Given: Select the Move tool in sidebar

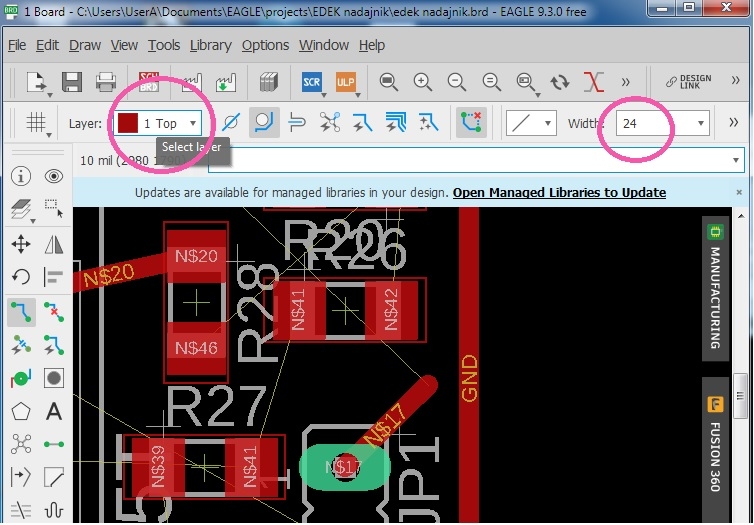Looking at the screenshot, I should tap(21, 244).
